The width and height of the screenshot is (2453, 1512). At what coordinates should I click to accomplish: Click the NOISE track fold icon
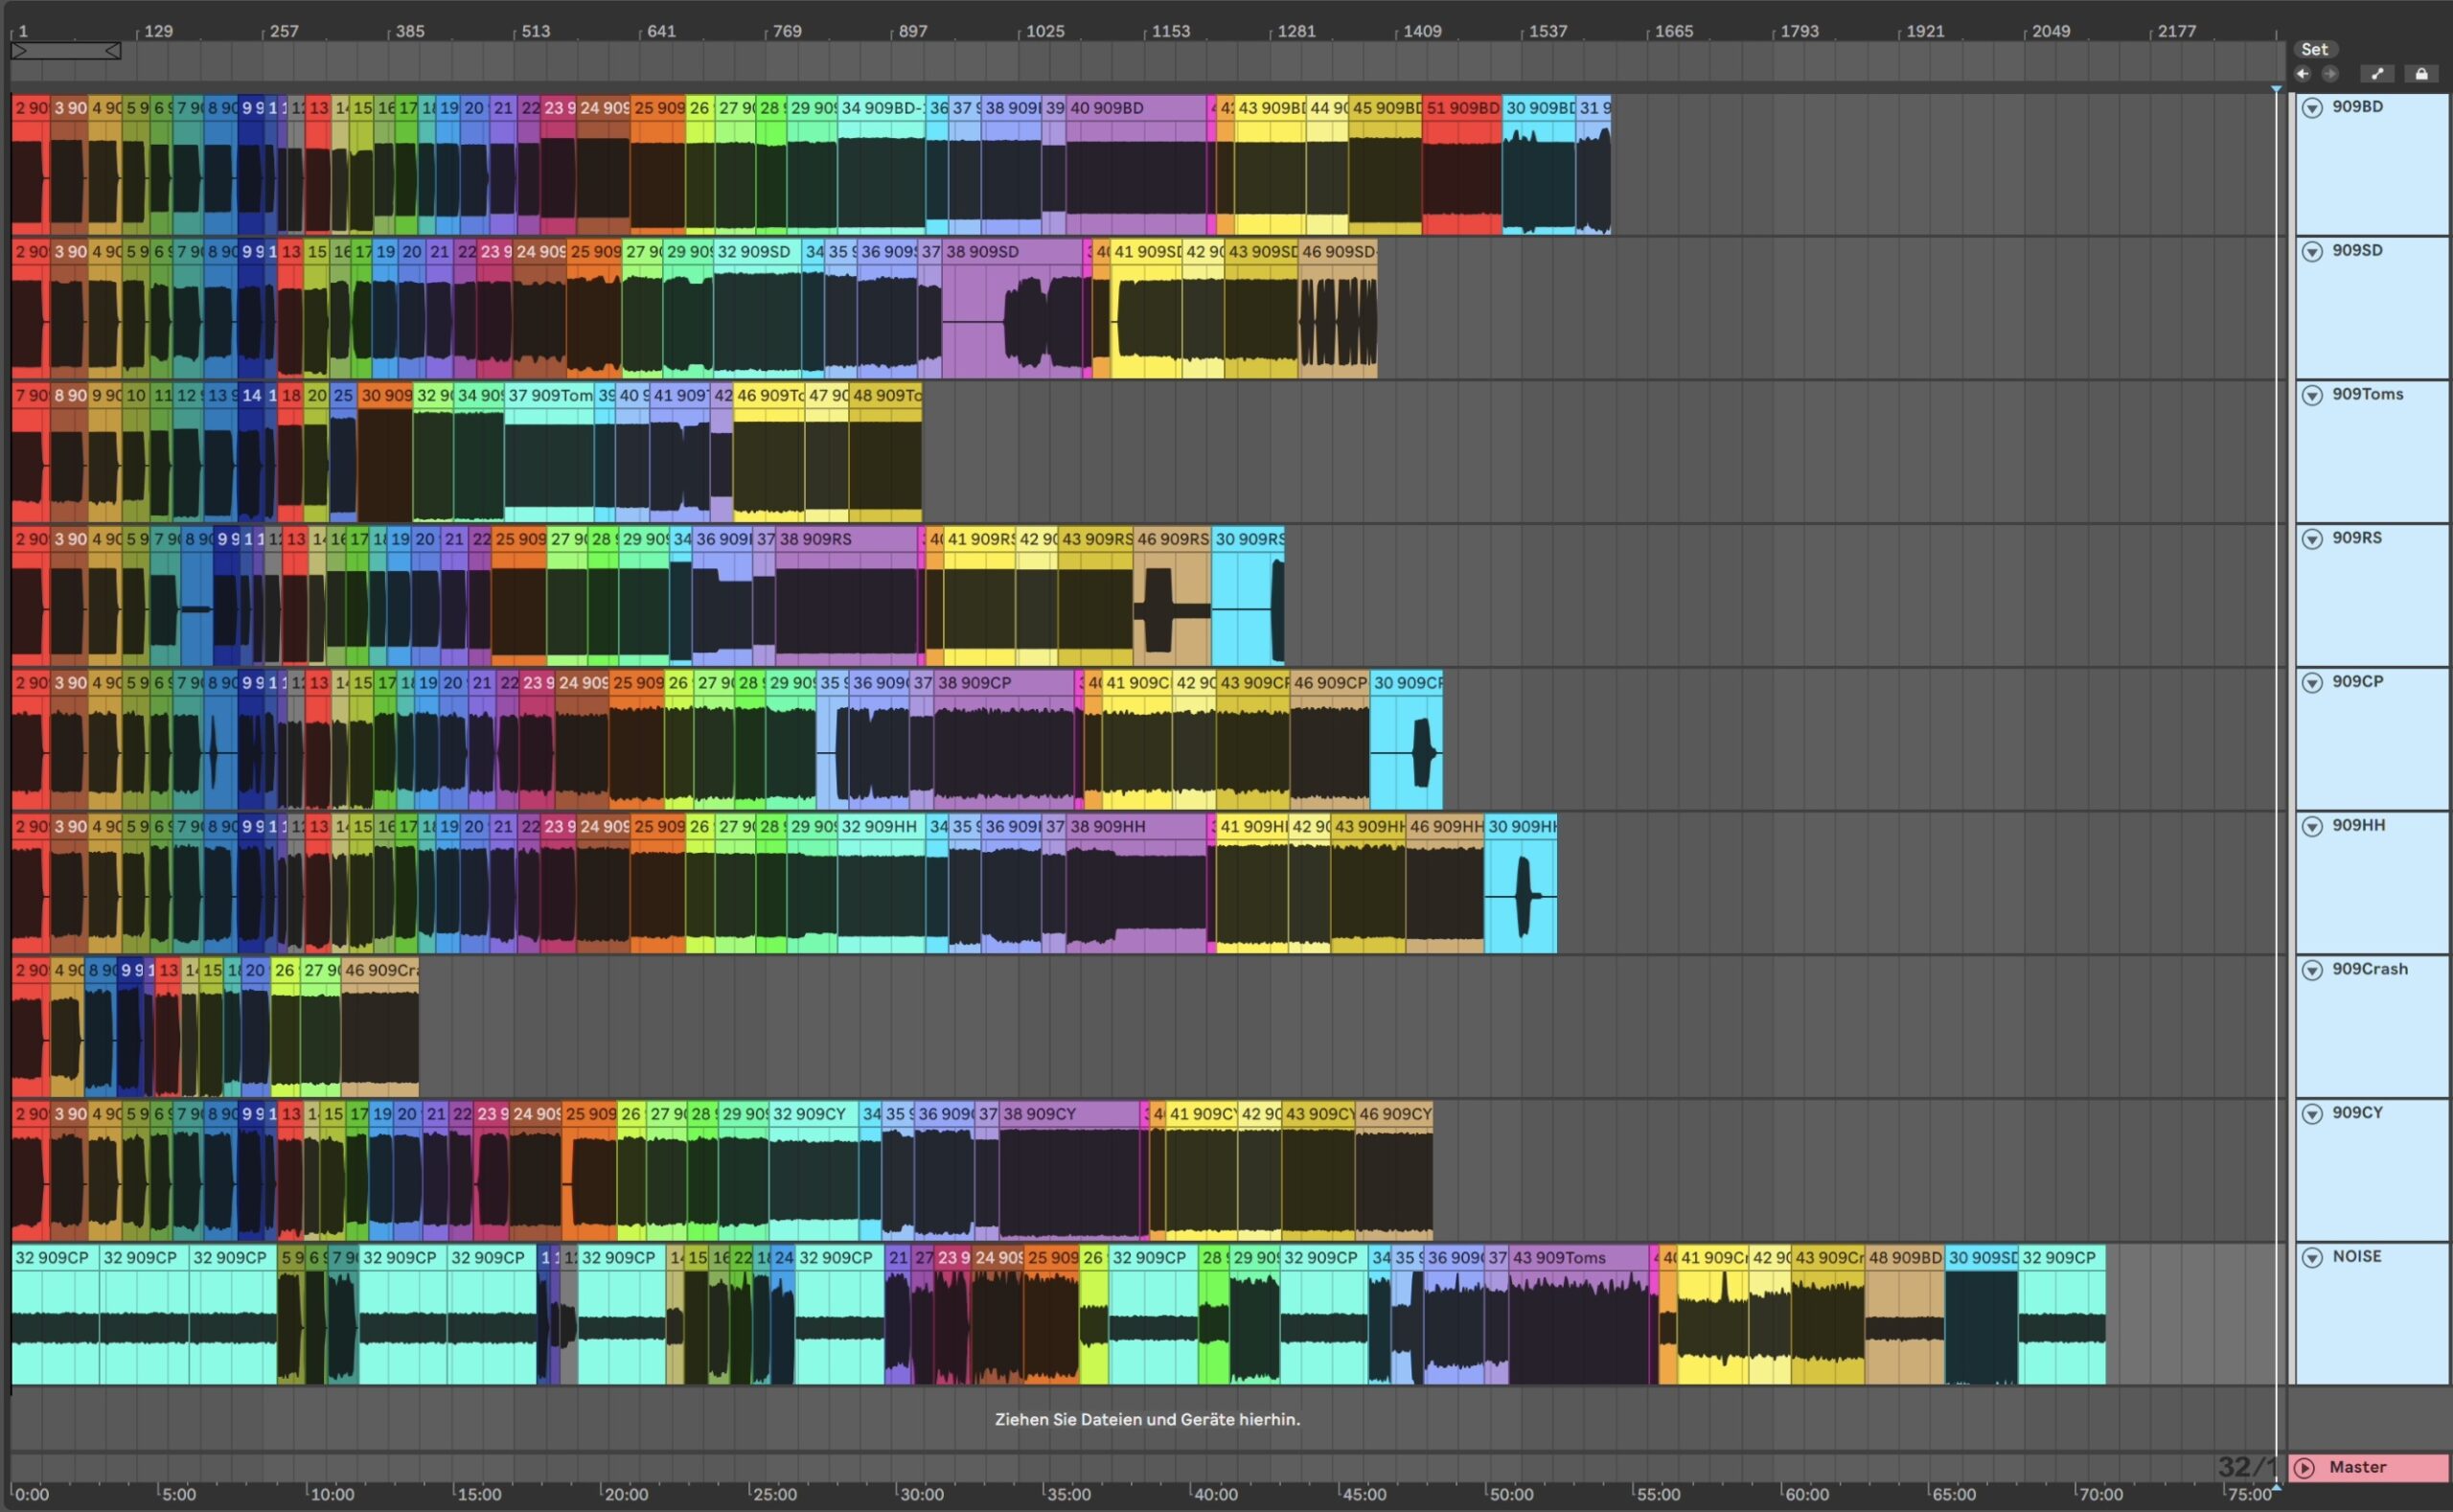click(2312, 1258)
